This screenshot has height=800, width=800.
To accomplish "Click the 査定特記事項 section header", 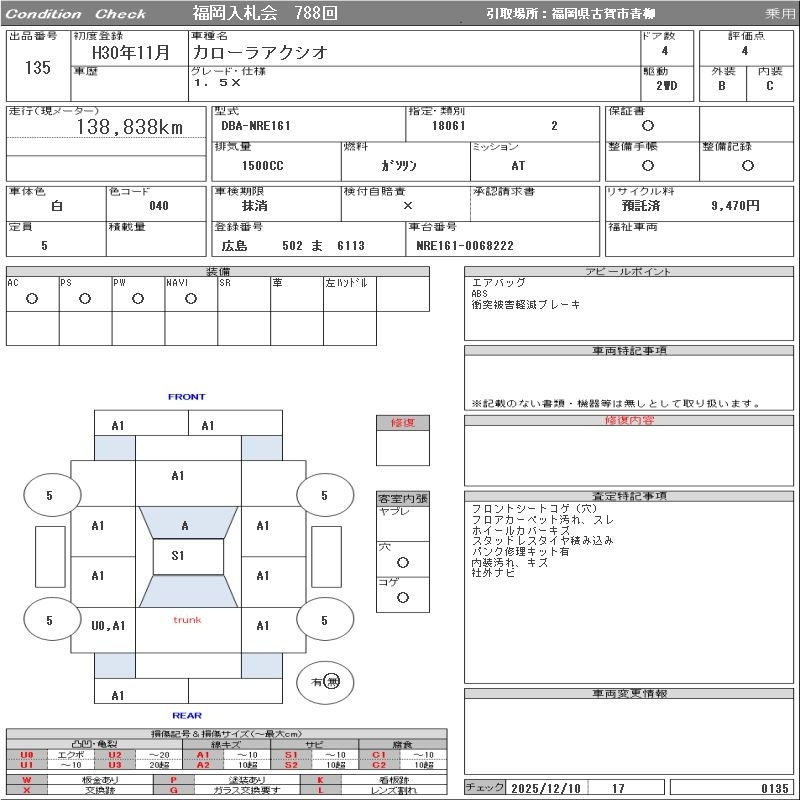I will pyautogui.click(x=629, y=496).
